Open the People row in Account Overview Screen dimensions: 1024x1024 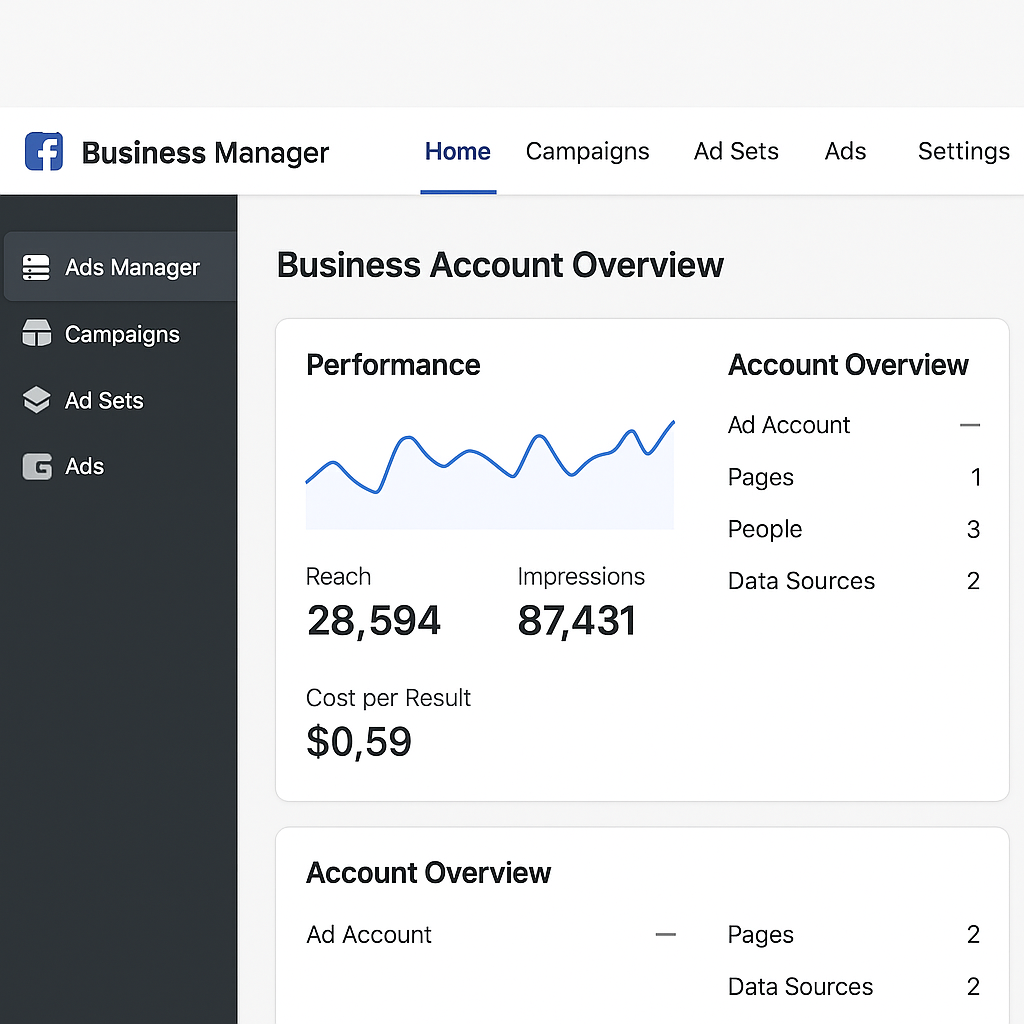(x=765, y=529)
